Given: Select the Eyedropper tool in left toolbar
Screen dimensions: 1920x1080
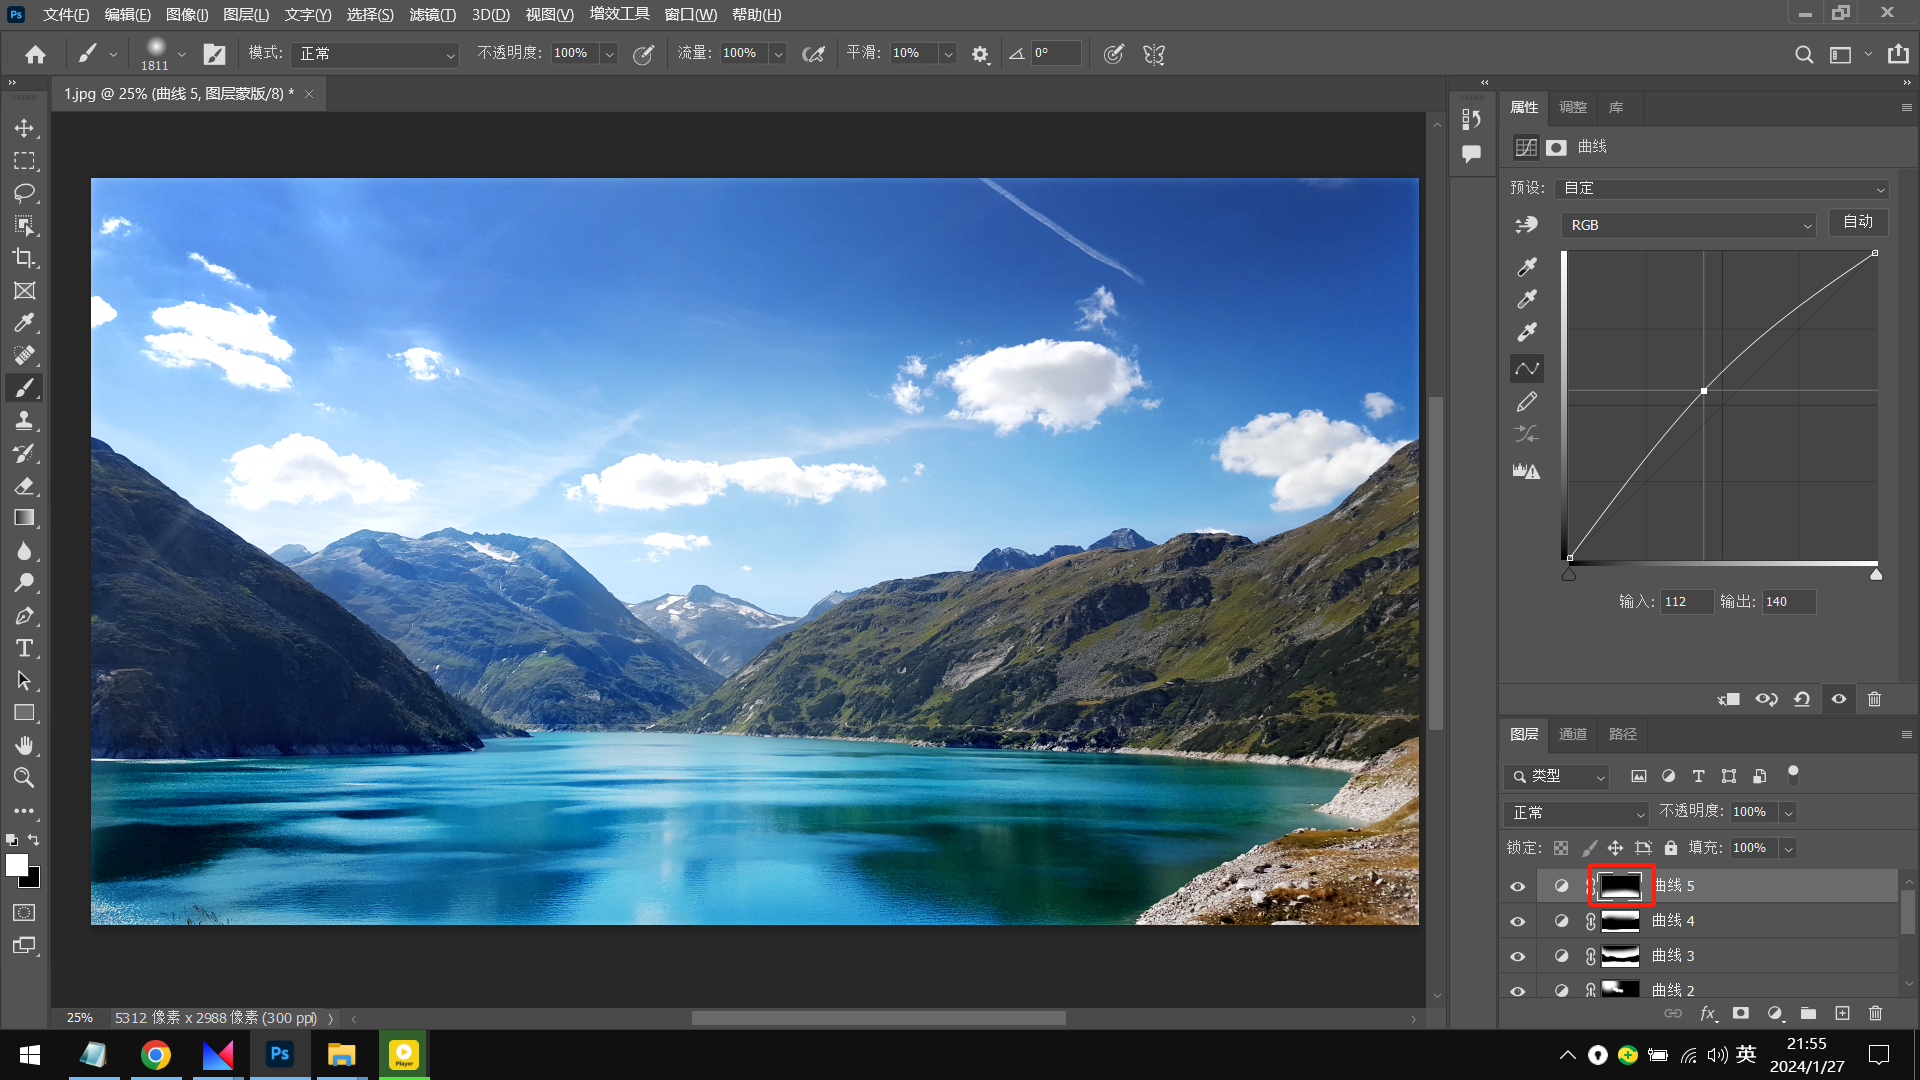Looking at the screenshot, I should click(24, 323).
